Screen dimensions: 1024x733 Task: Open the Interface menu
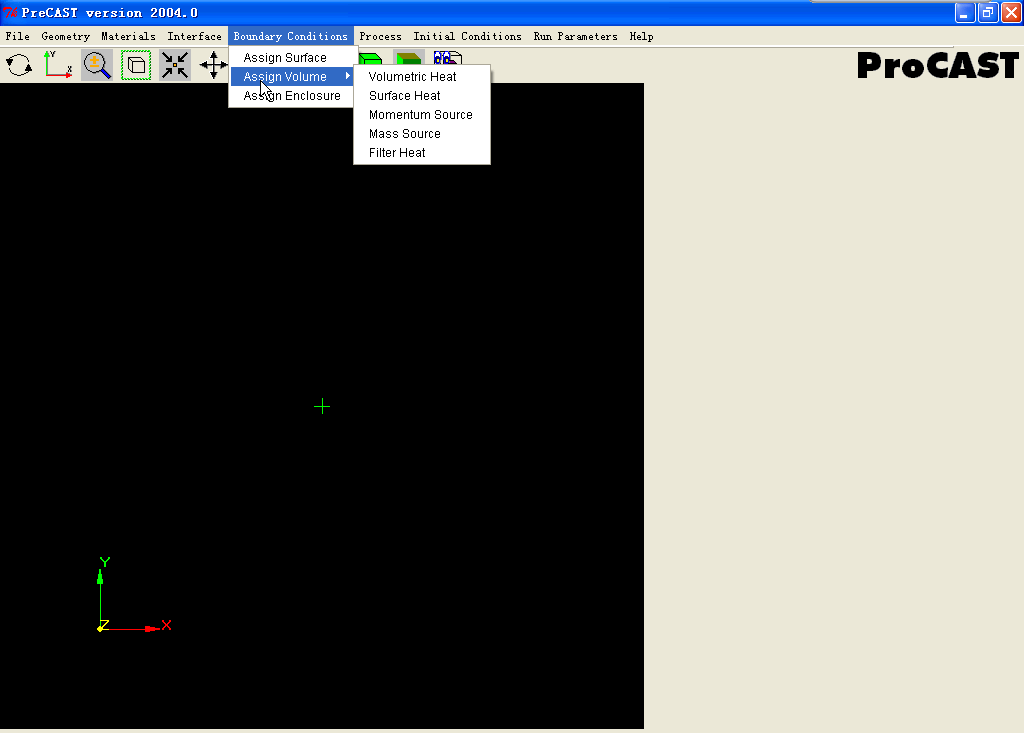(x=195, y=37)
